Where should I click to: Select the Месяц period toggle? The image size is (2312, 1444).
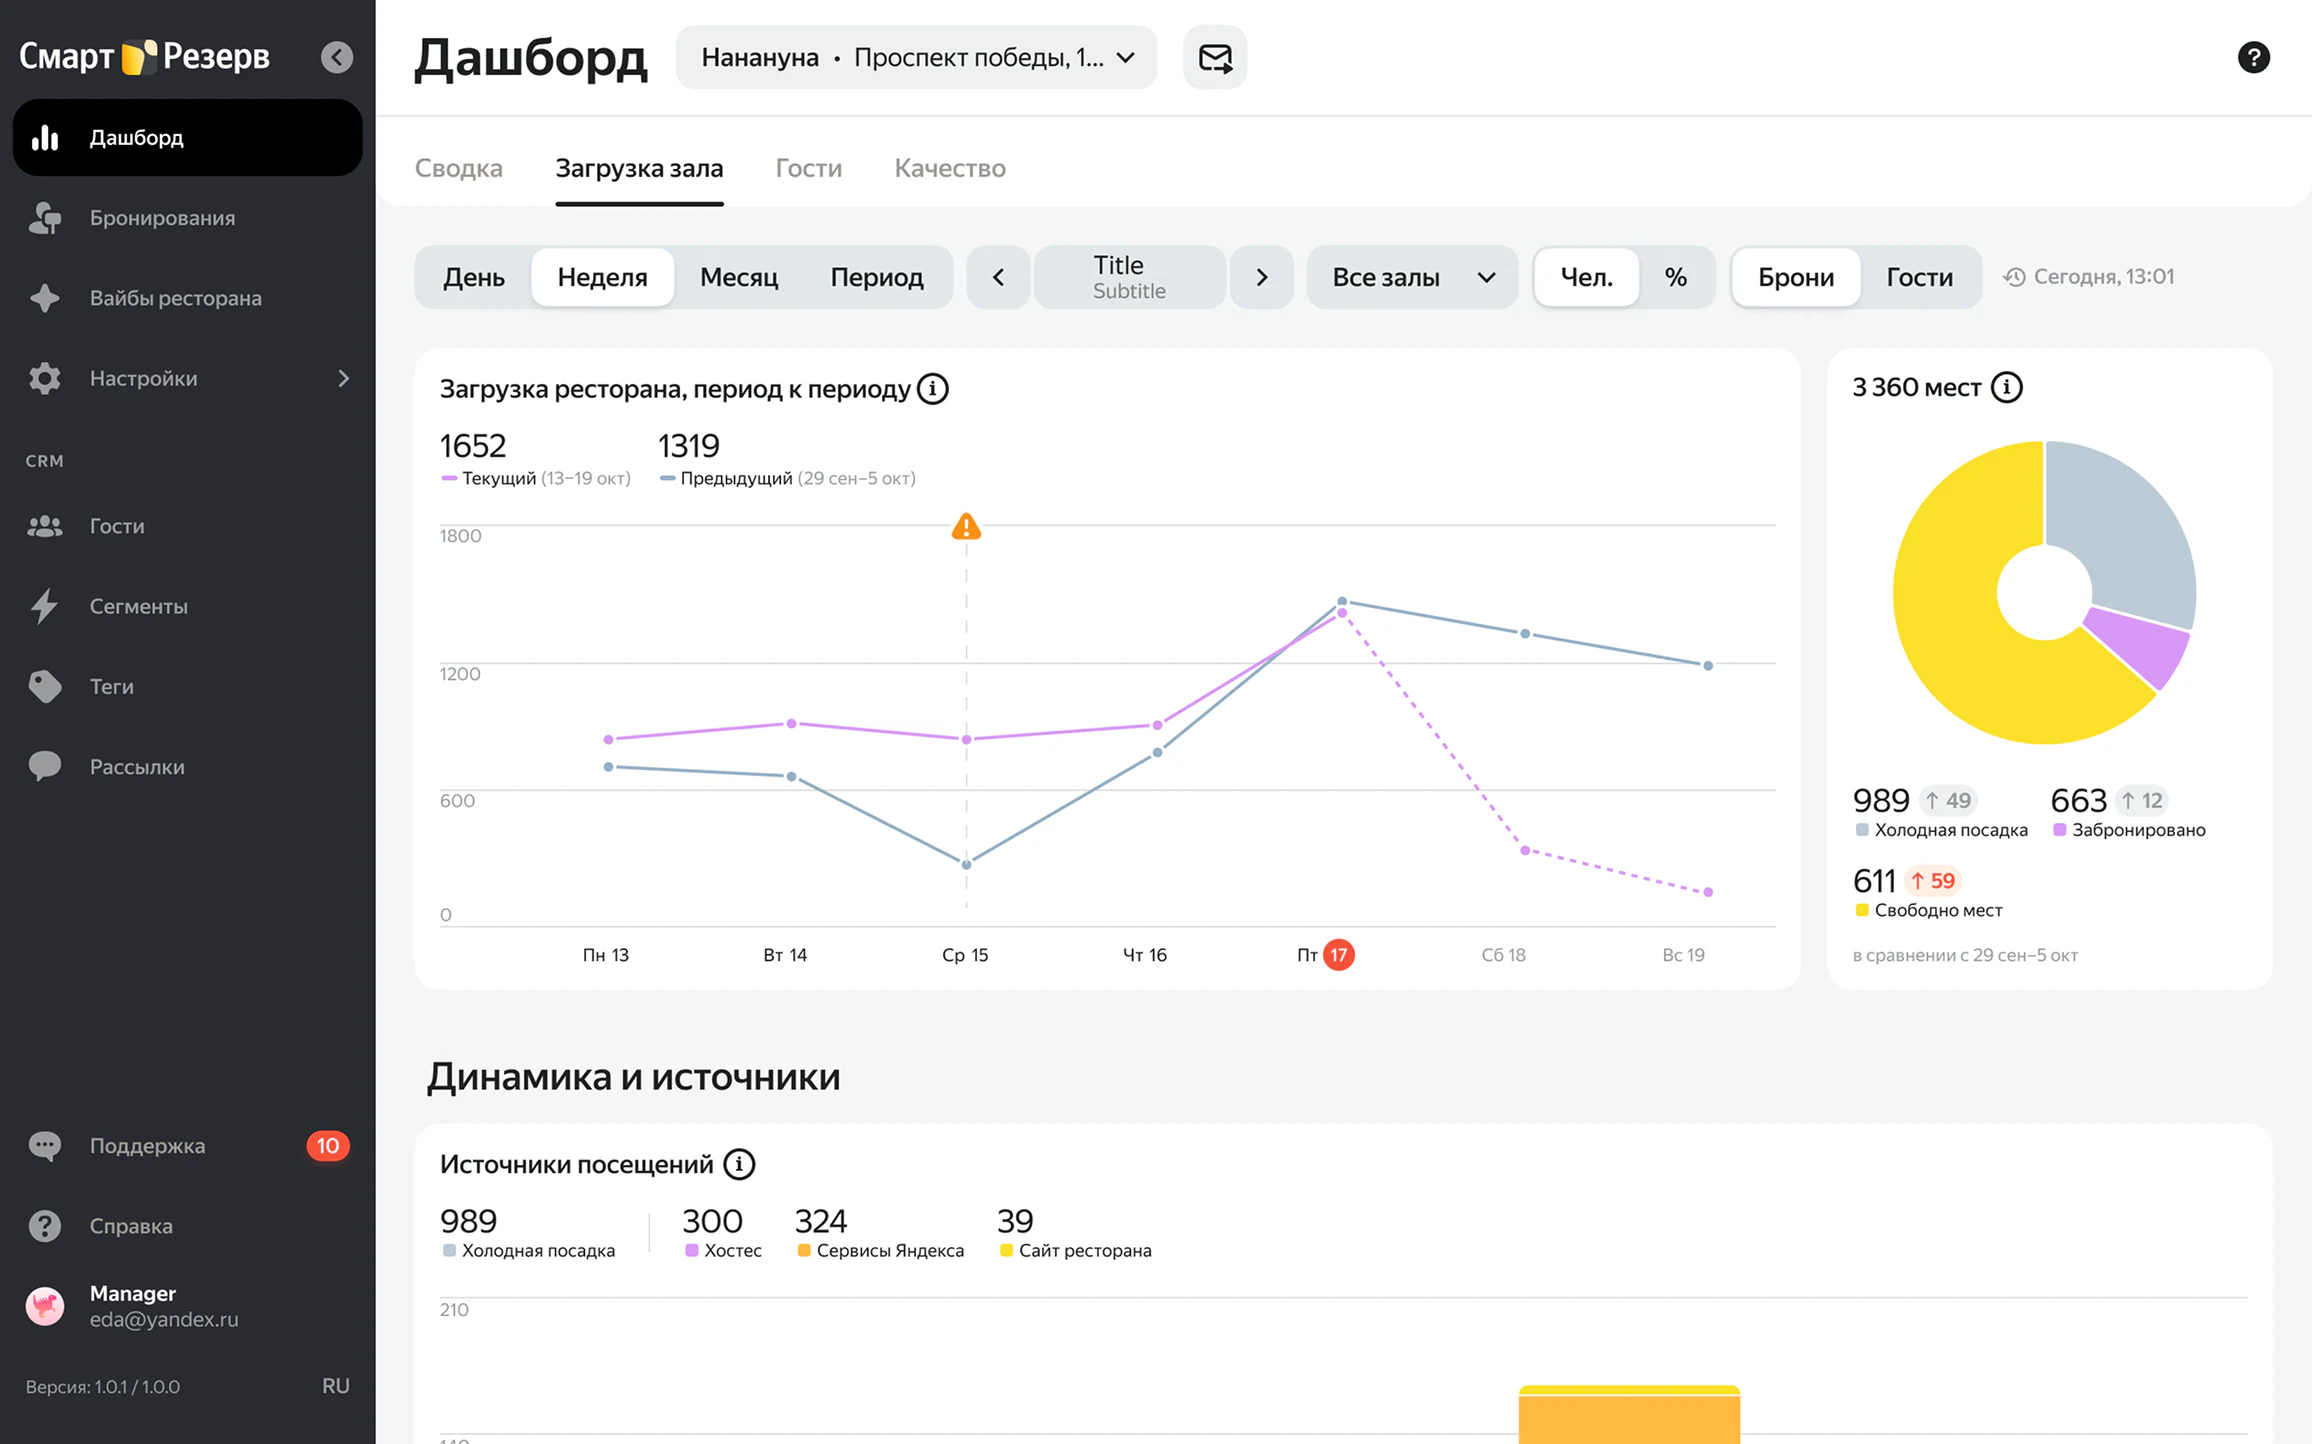(739, 277)
